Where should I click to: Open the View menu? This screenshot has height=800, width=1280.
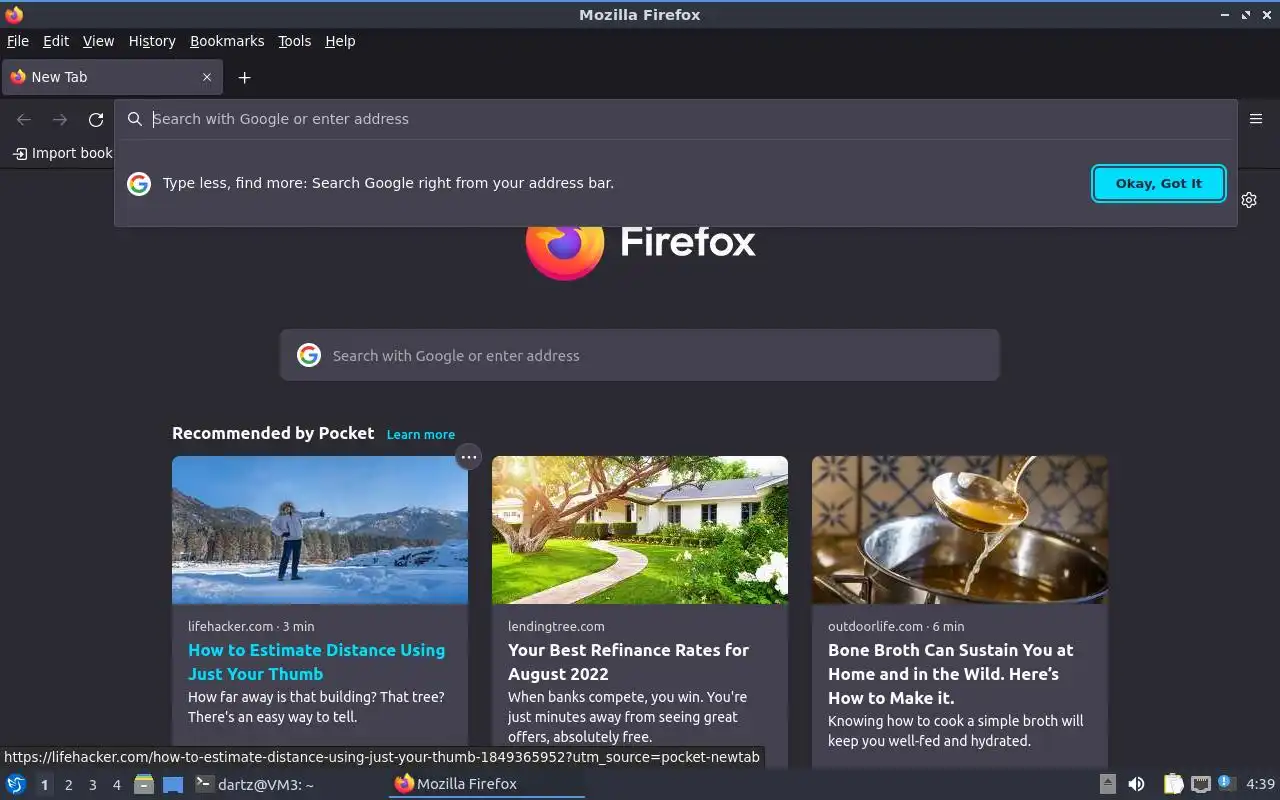click(x=98, y=41)
